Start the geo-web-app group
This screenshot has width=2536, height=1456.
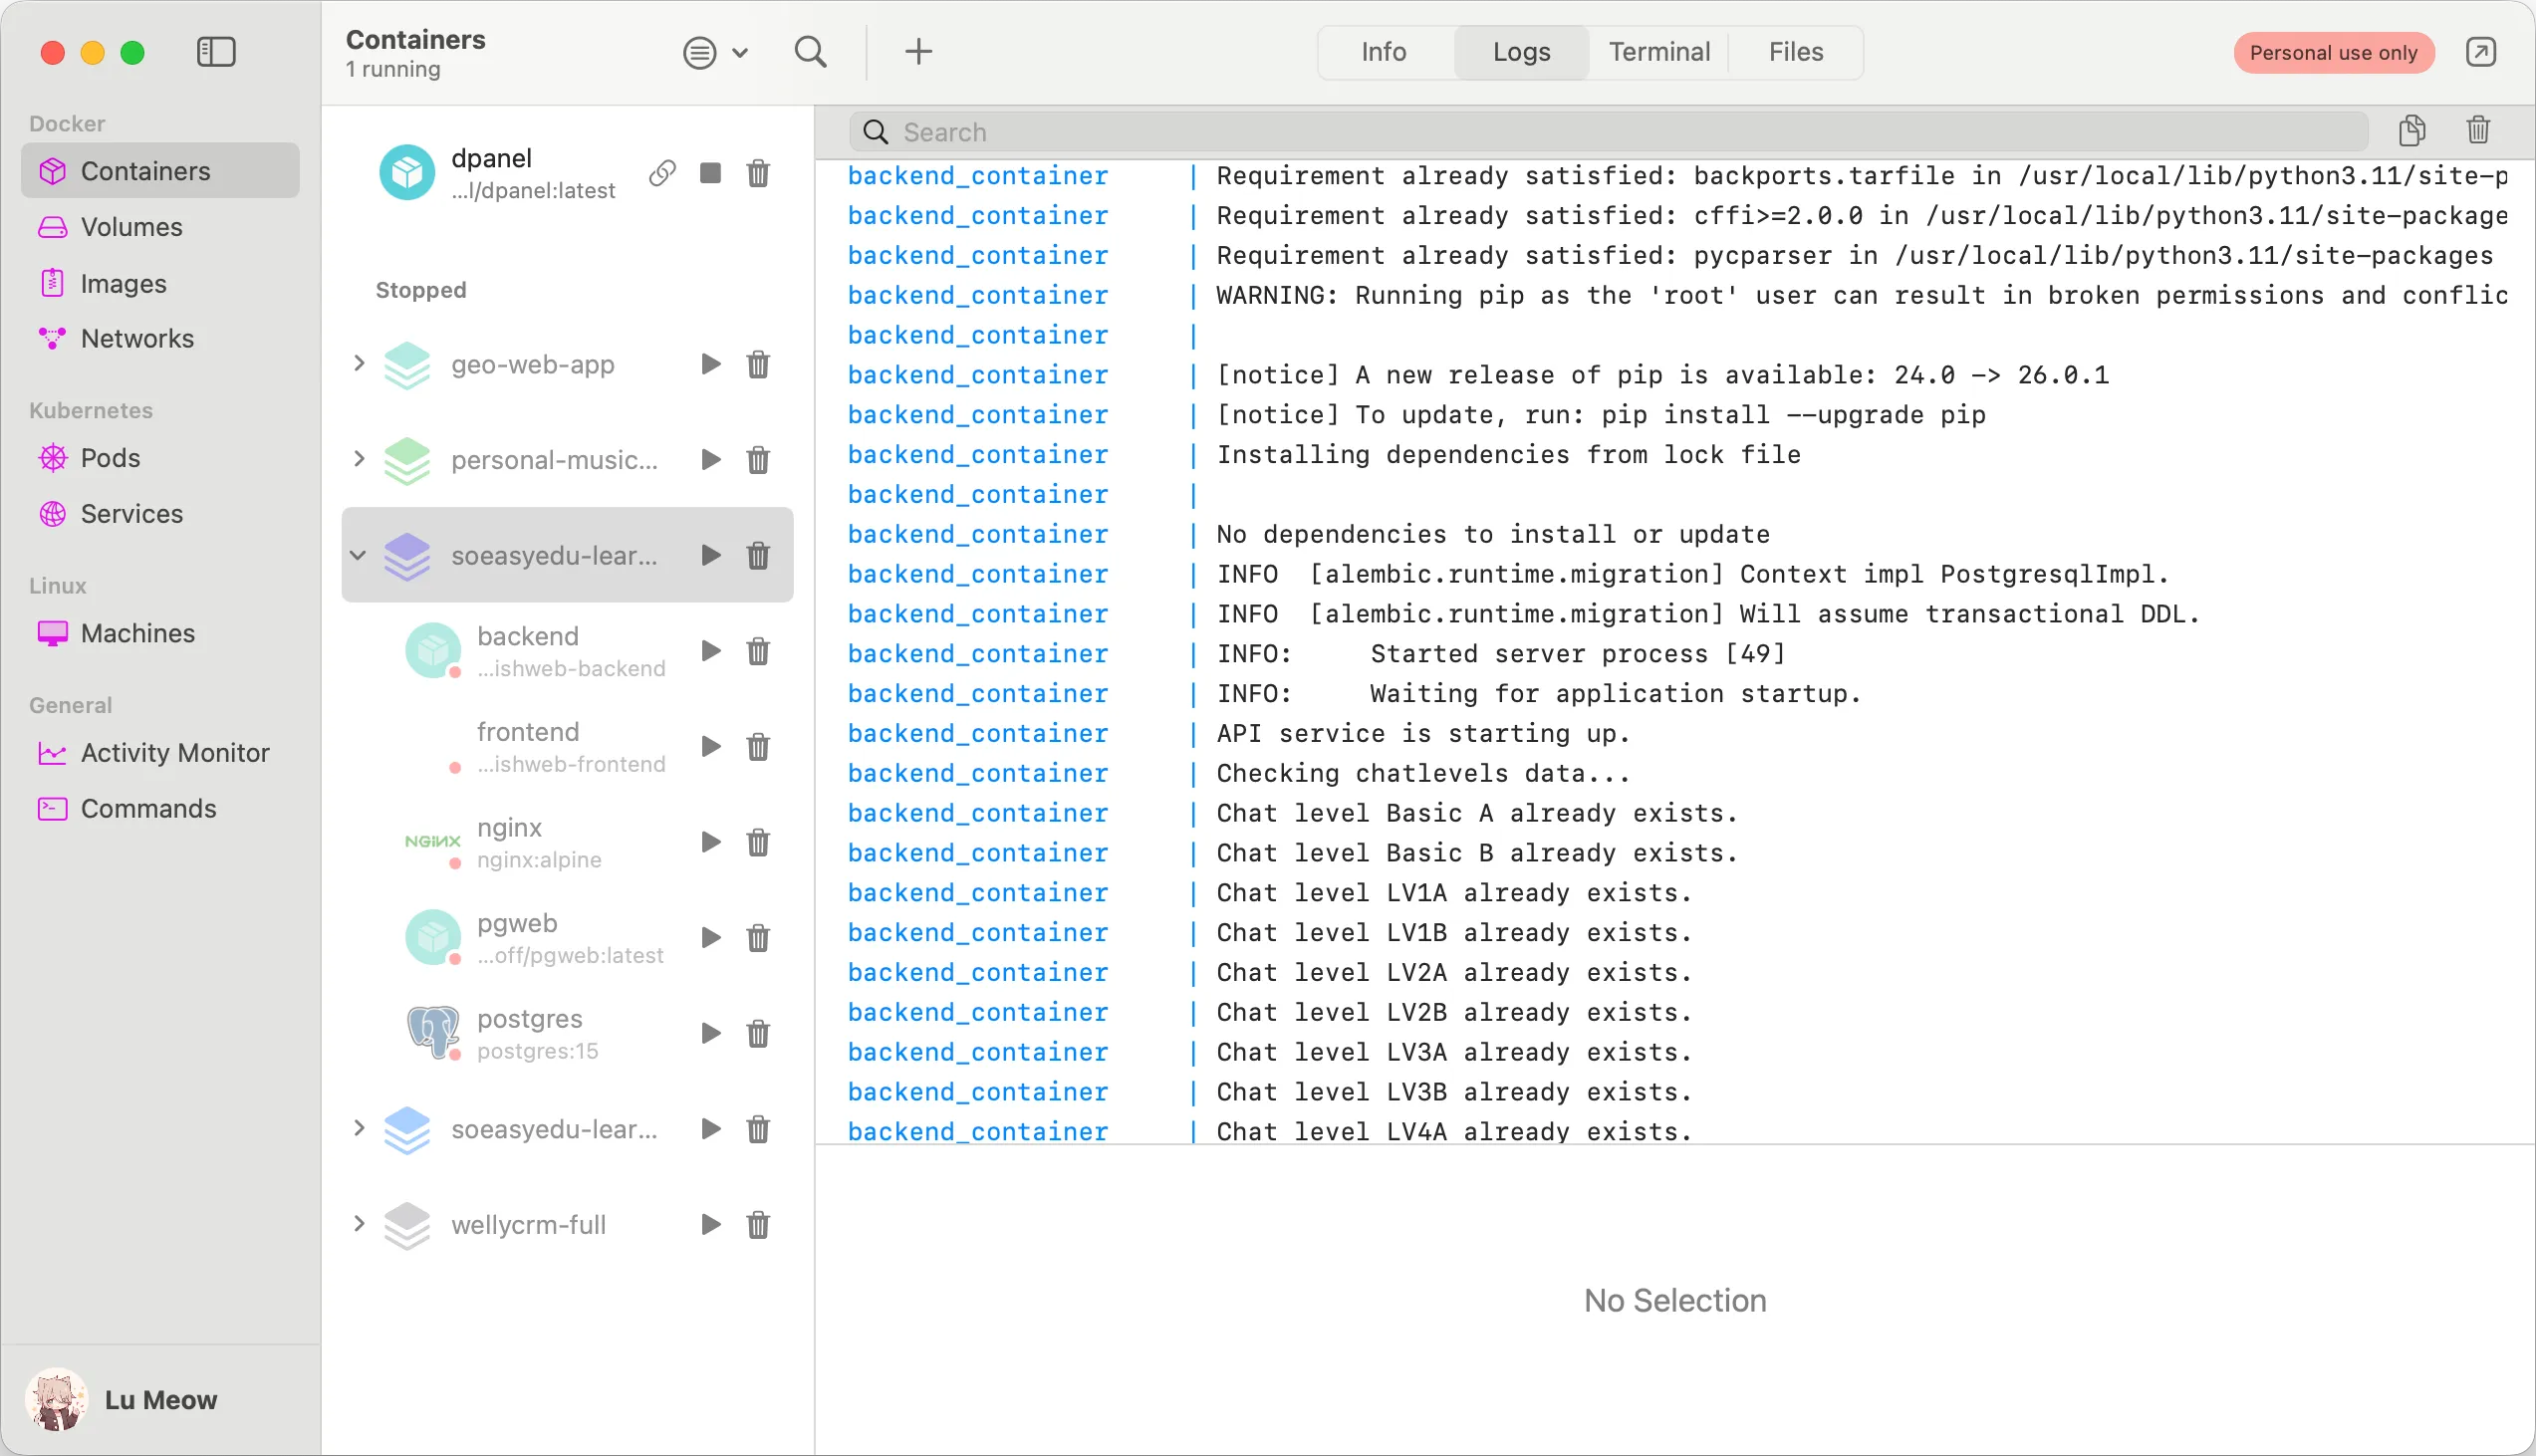[711, 364]
